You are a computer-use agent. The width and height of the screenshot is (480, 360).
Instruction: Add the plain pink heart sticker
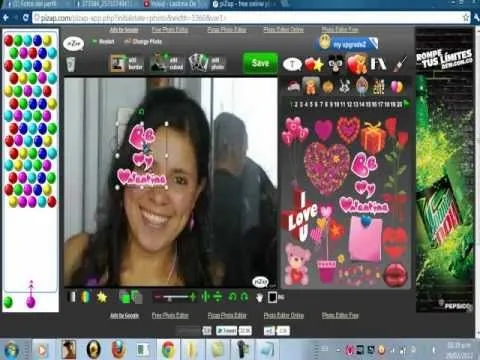click(323, 130)
